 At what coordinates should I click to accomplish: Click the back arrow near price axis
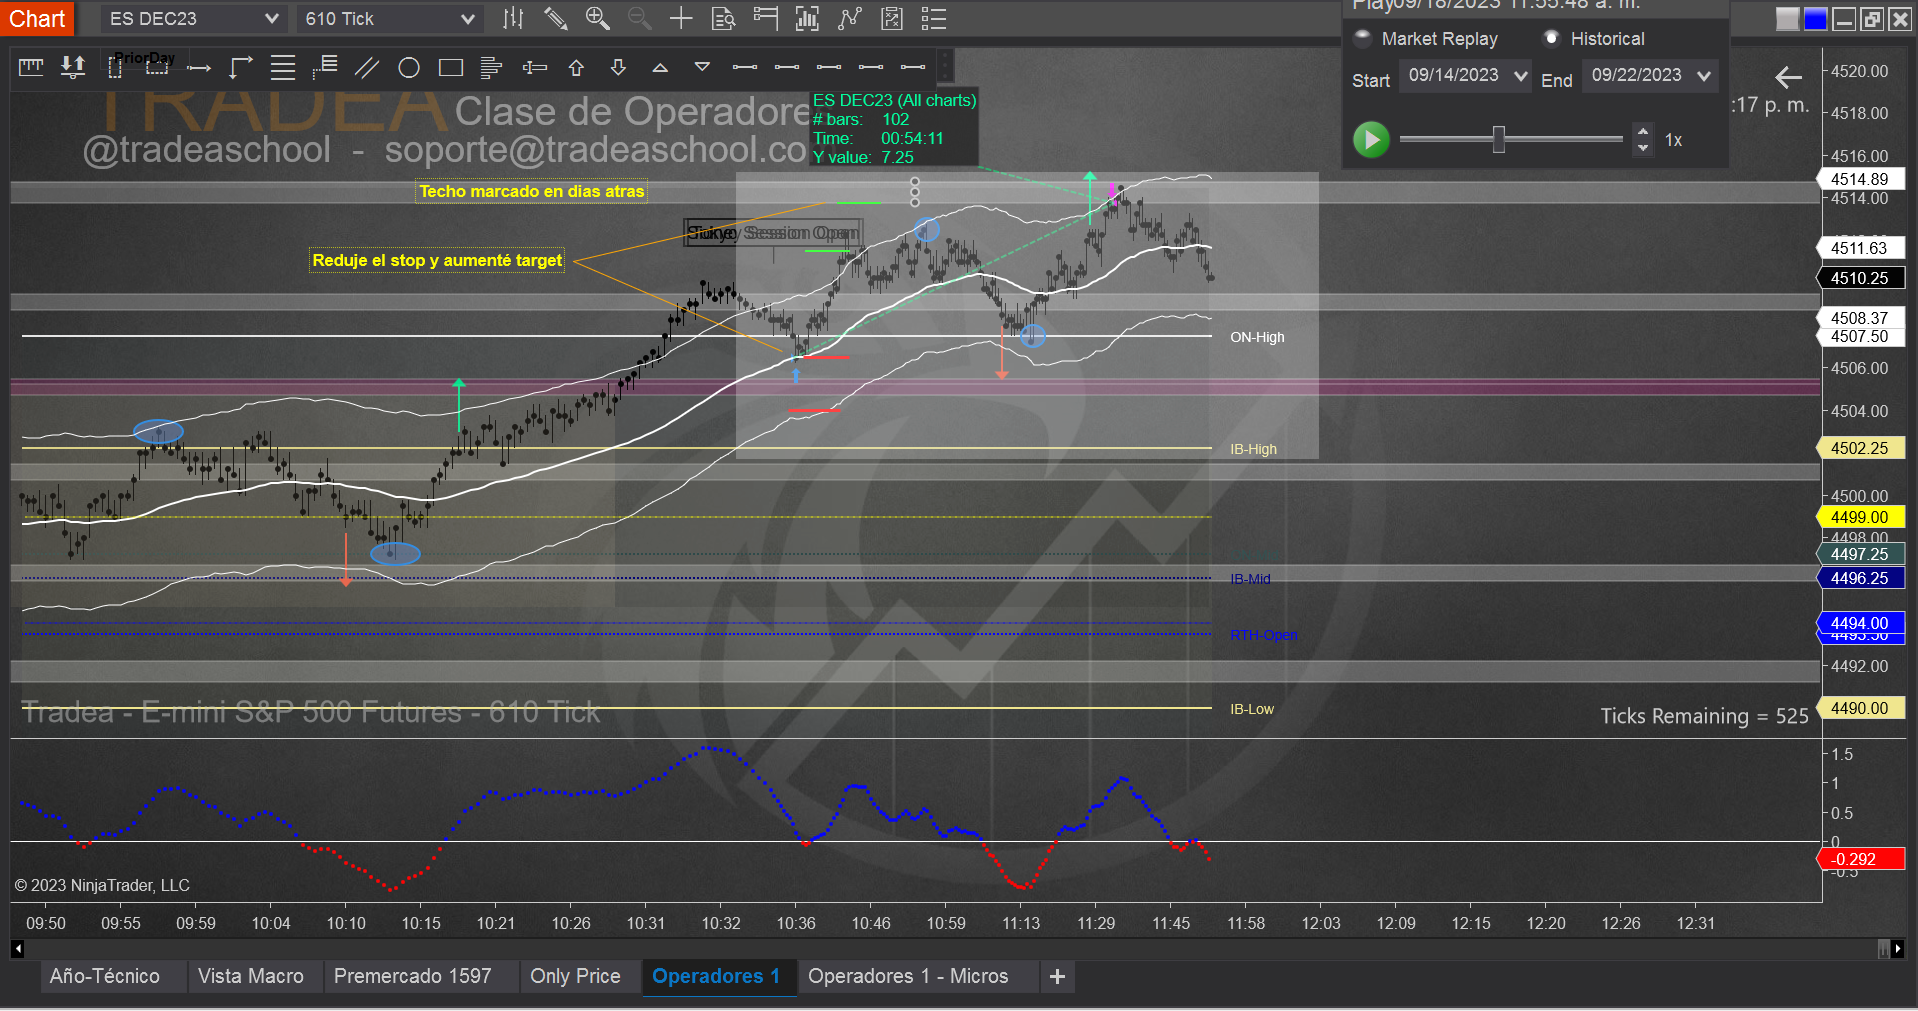point(1789,77)
